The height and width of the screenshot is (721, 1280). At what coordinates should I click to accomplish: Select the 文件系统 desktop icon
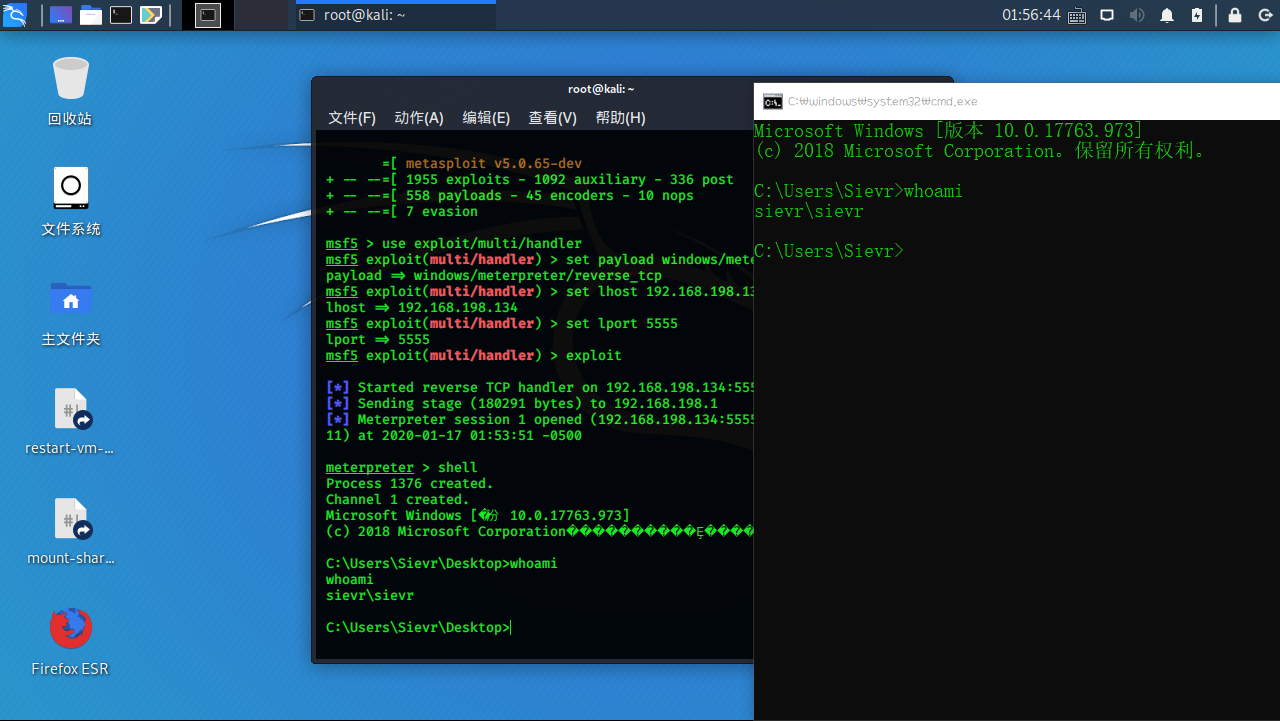pos(70,201)
